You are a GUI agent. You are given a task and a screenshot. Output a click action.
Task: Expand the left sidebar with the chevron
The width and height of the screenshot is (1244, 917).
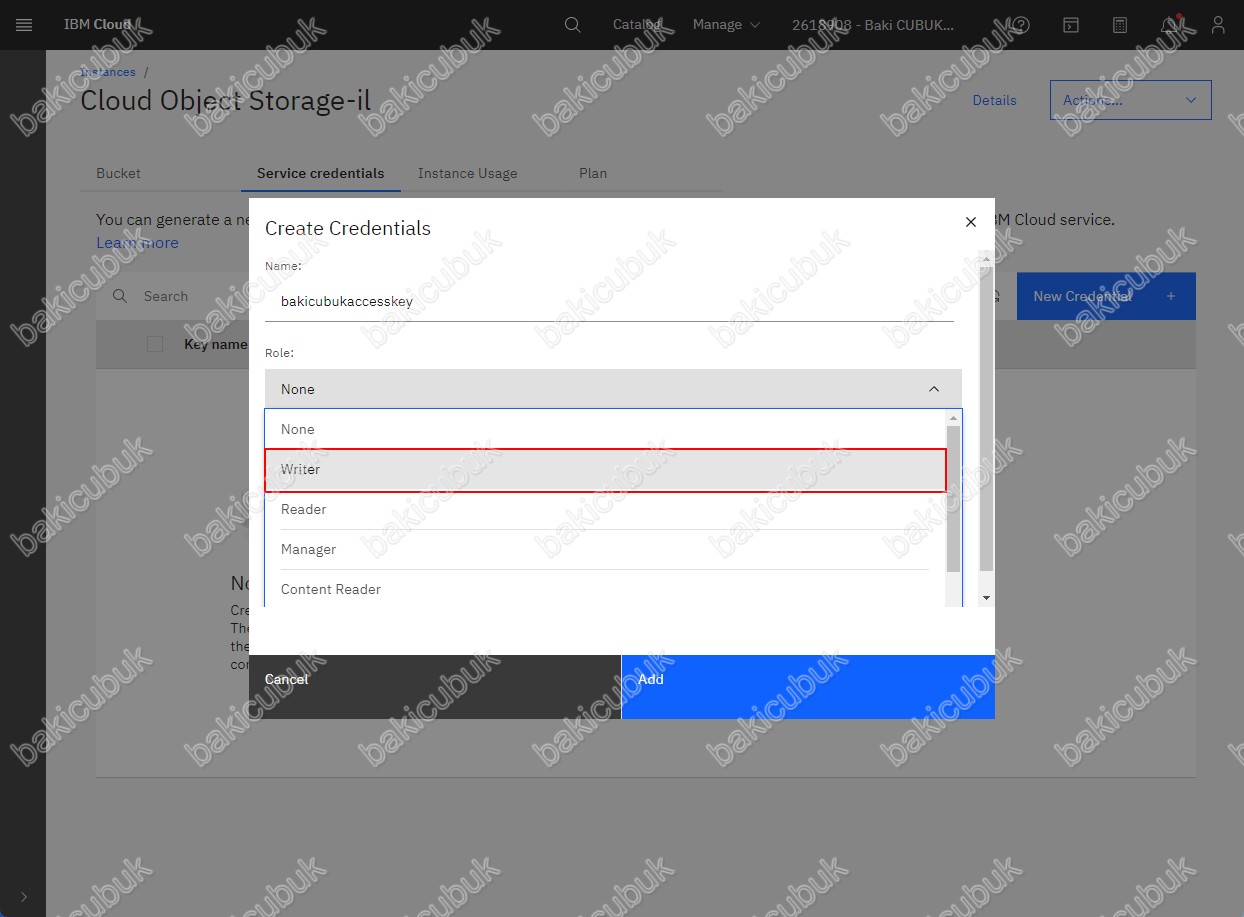24,897
